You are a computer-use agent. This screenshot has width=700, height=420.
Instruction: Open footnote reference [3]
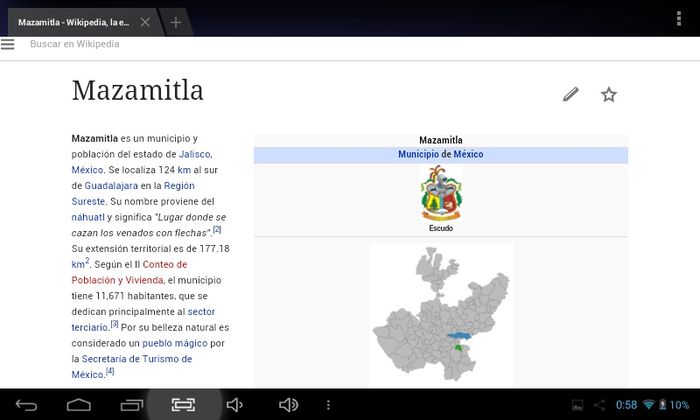pos(114,324)
